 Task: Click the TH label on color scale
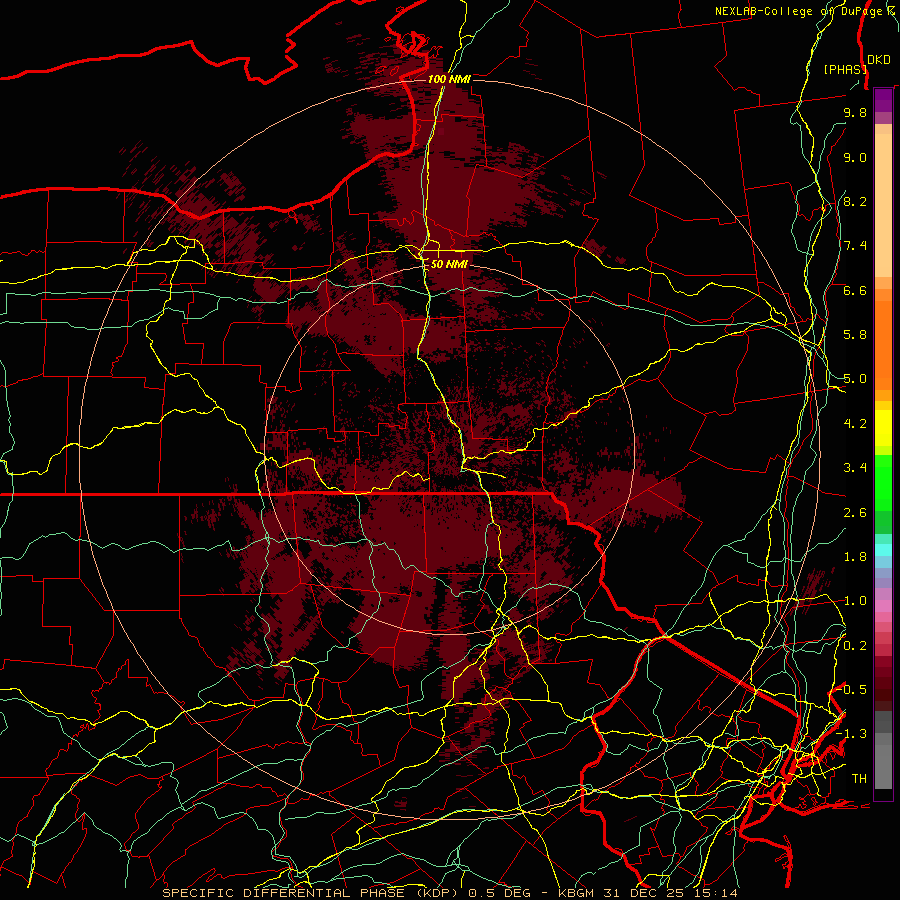point(859,779)
